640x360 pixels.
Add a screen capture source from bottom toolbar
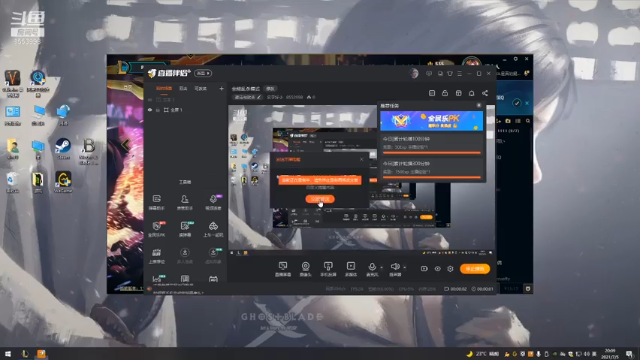[x=283, y=269]
